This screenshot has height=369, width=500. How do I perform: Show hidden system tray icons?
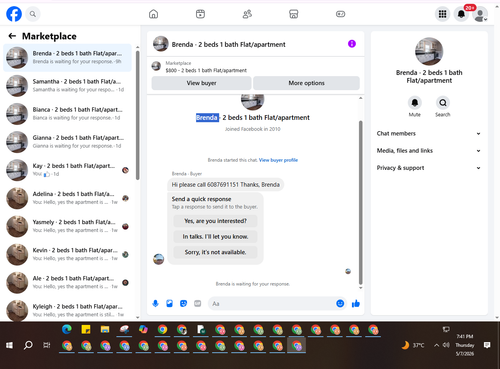pyautogui.click(x=436, y=345)
